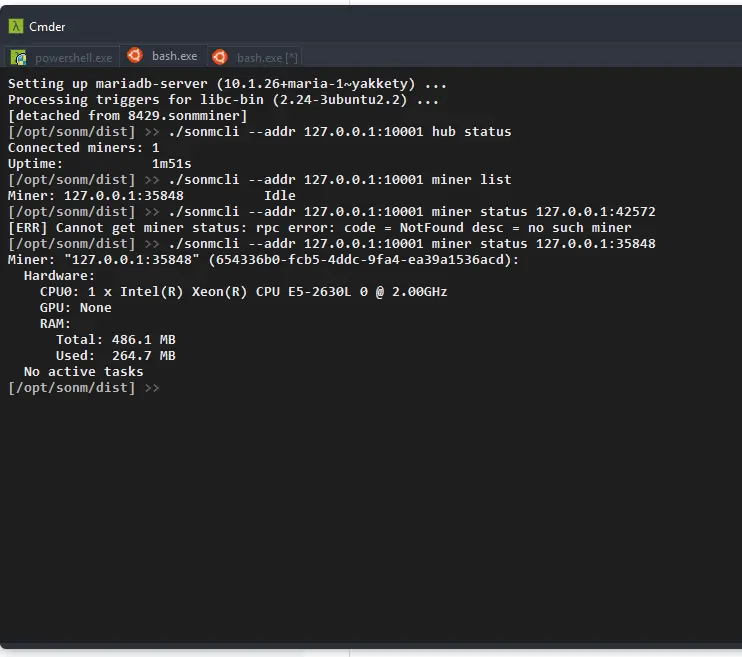Click the 'hub status' command line
742x657 pixels.
pyautogui.click(x=259, y=132)
